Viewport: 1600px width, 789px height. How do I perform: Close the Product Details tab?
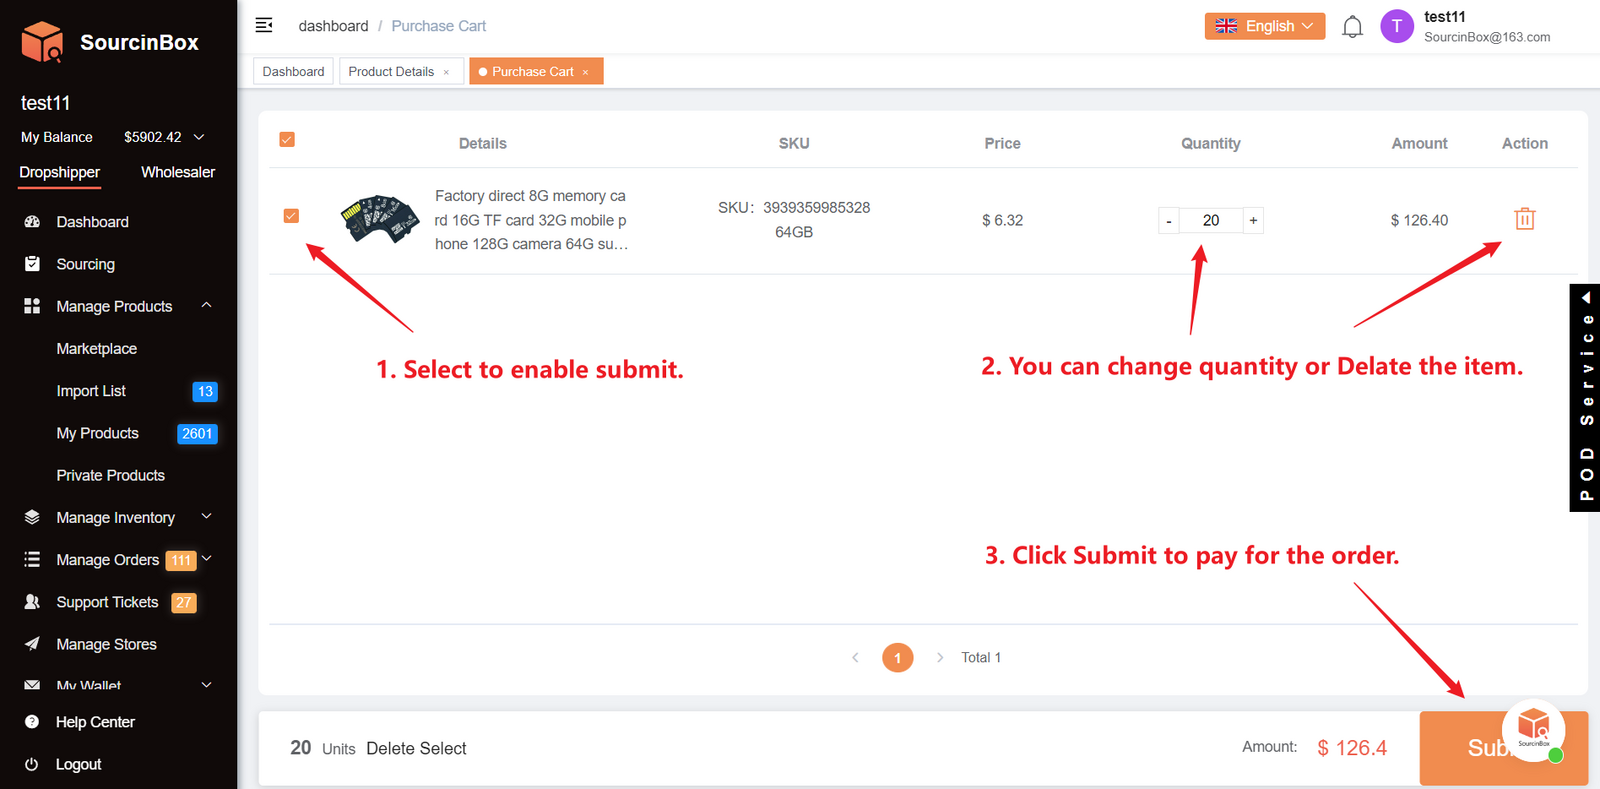point(447,72)
